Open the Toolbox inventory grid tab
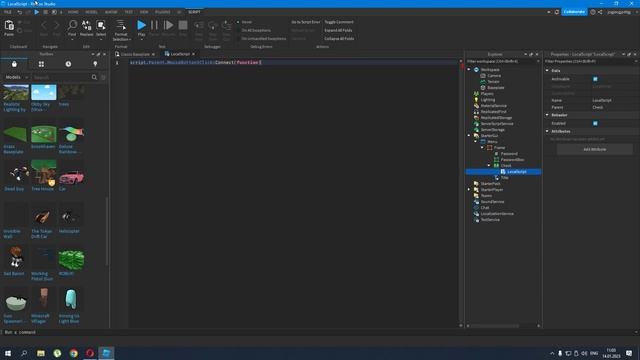This screenshot has height=360, width=640. point(41,64)
